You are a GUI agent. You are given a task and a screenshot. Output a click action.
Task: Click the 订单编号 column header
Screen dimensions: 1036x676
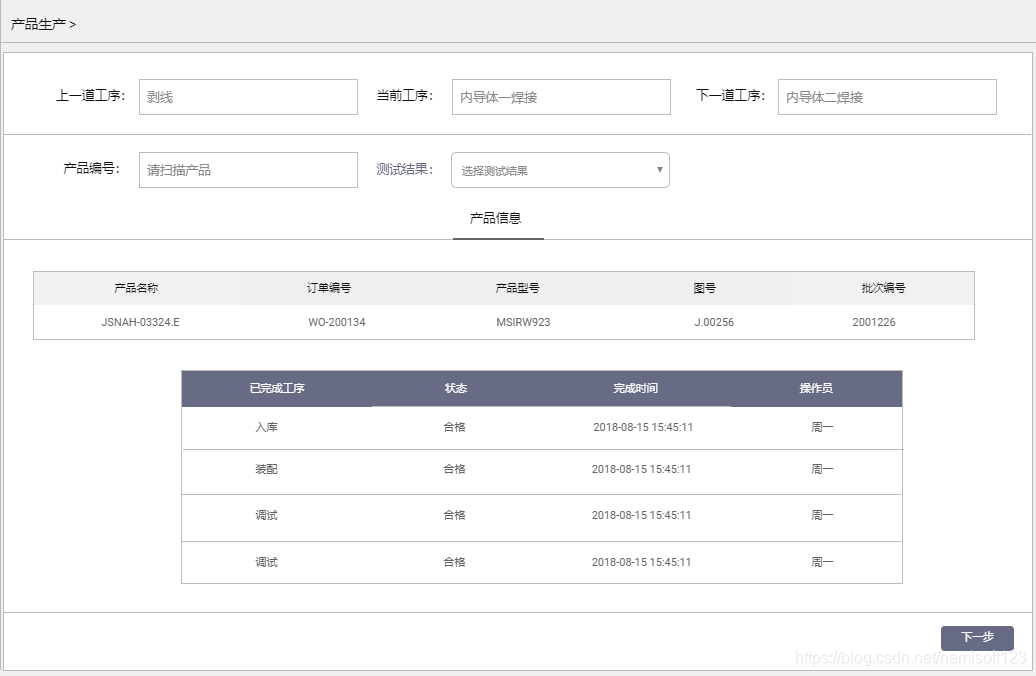coord(329,288)
